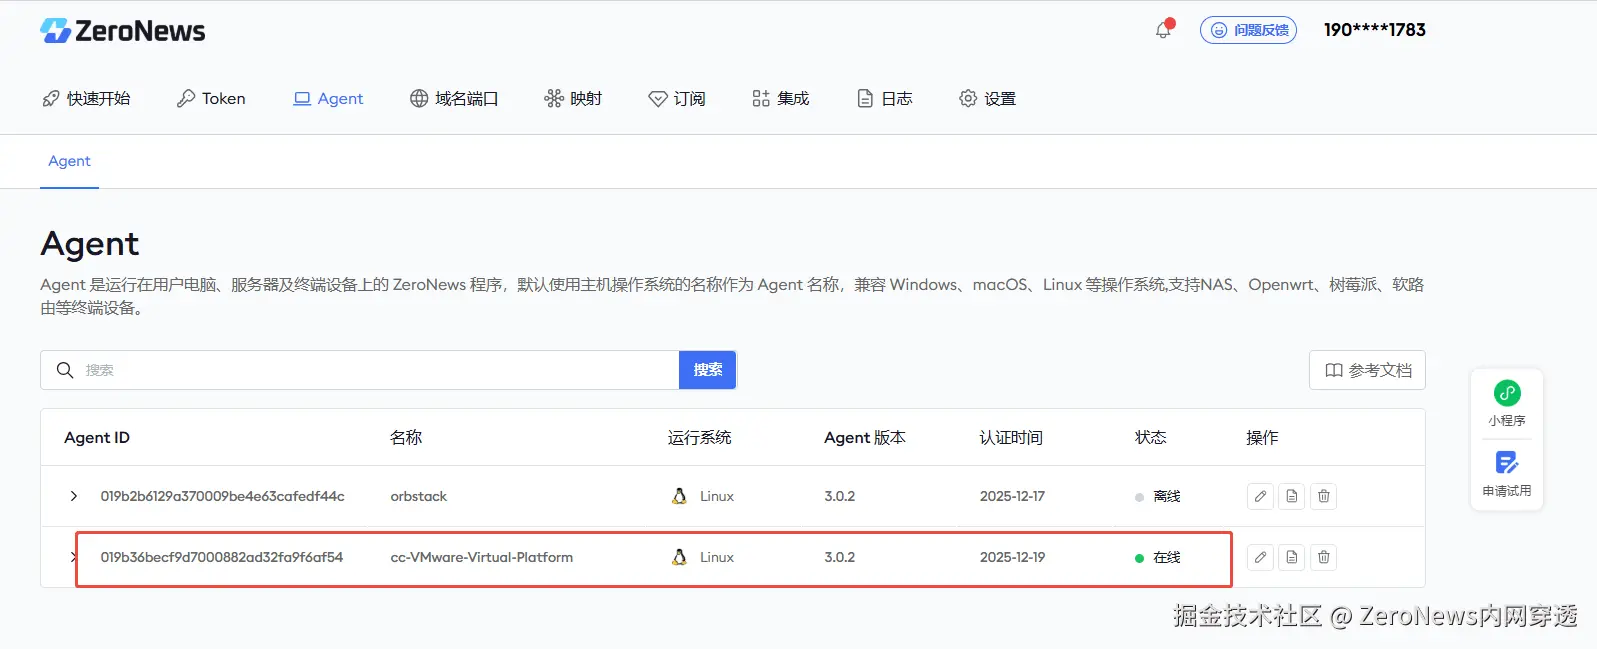The image size is (1597, 649).
Task: Select Agent in top navigation
Action: coord(328,98)
